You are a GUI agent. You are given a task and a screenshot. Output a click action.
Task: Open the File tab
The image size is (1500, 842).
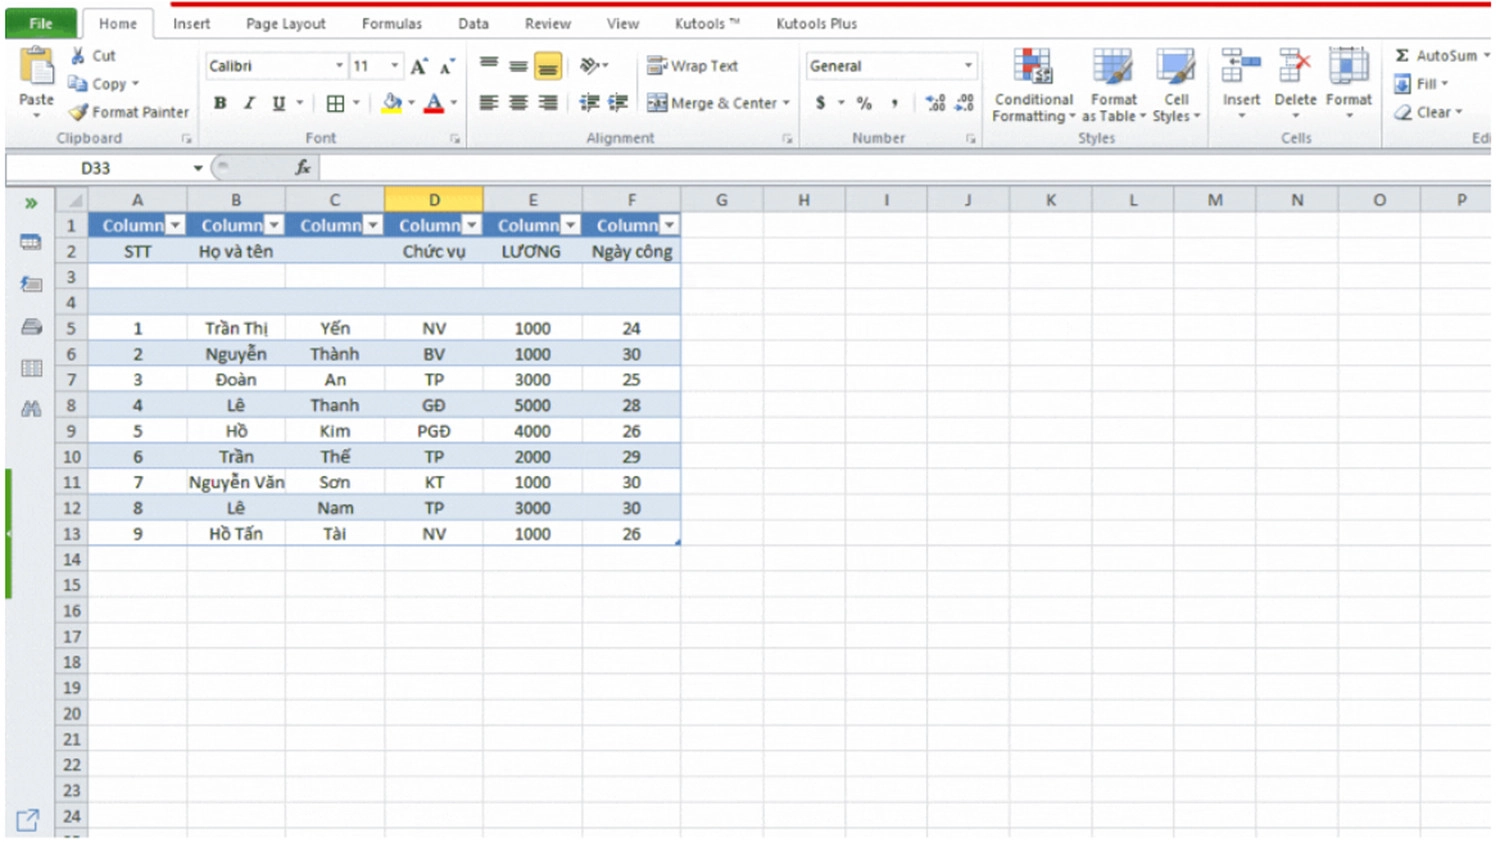point(41,23)
